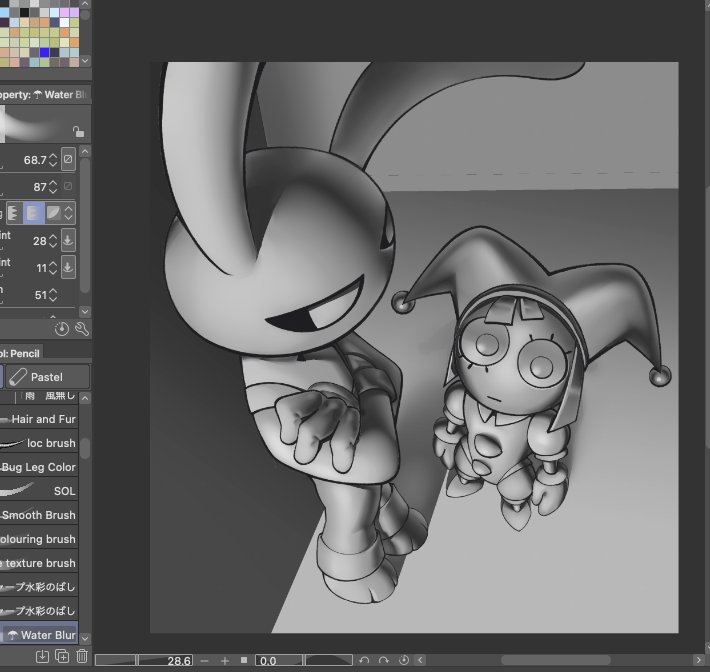Click the Tool property panel title
The image size is (710, 672).
coord(45,95)
